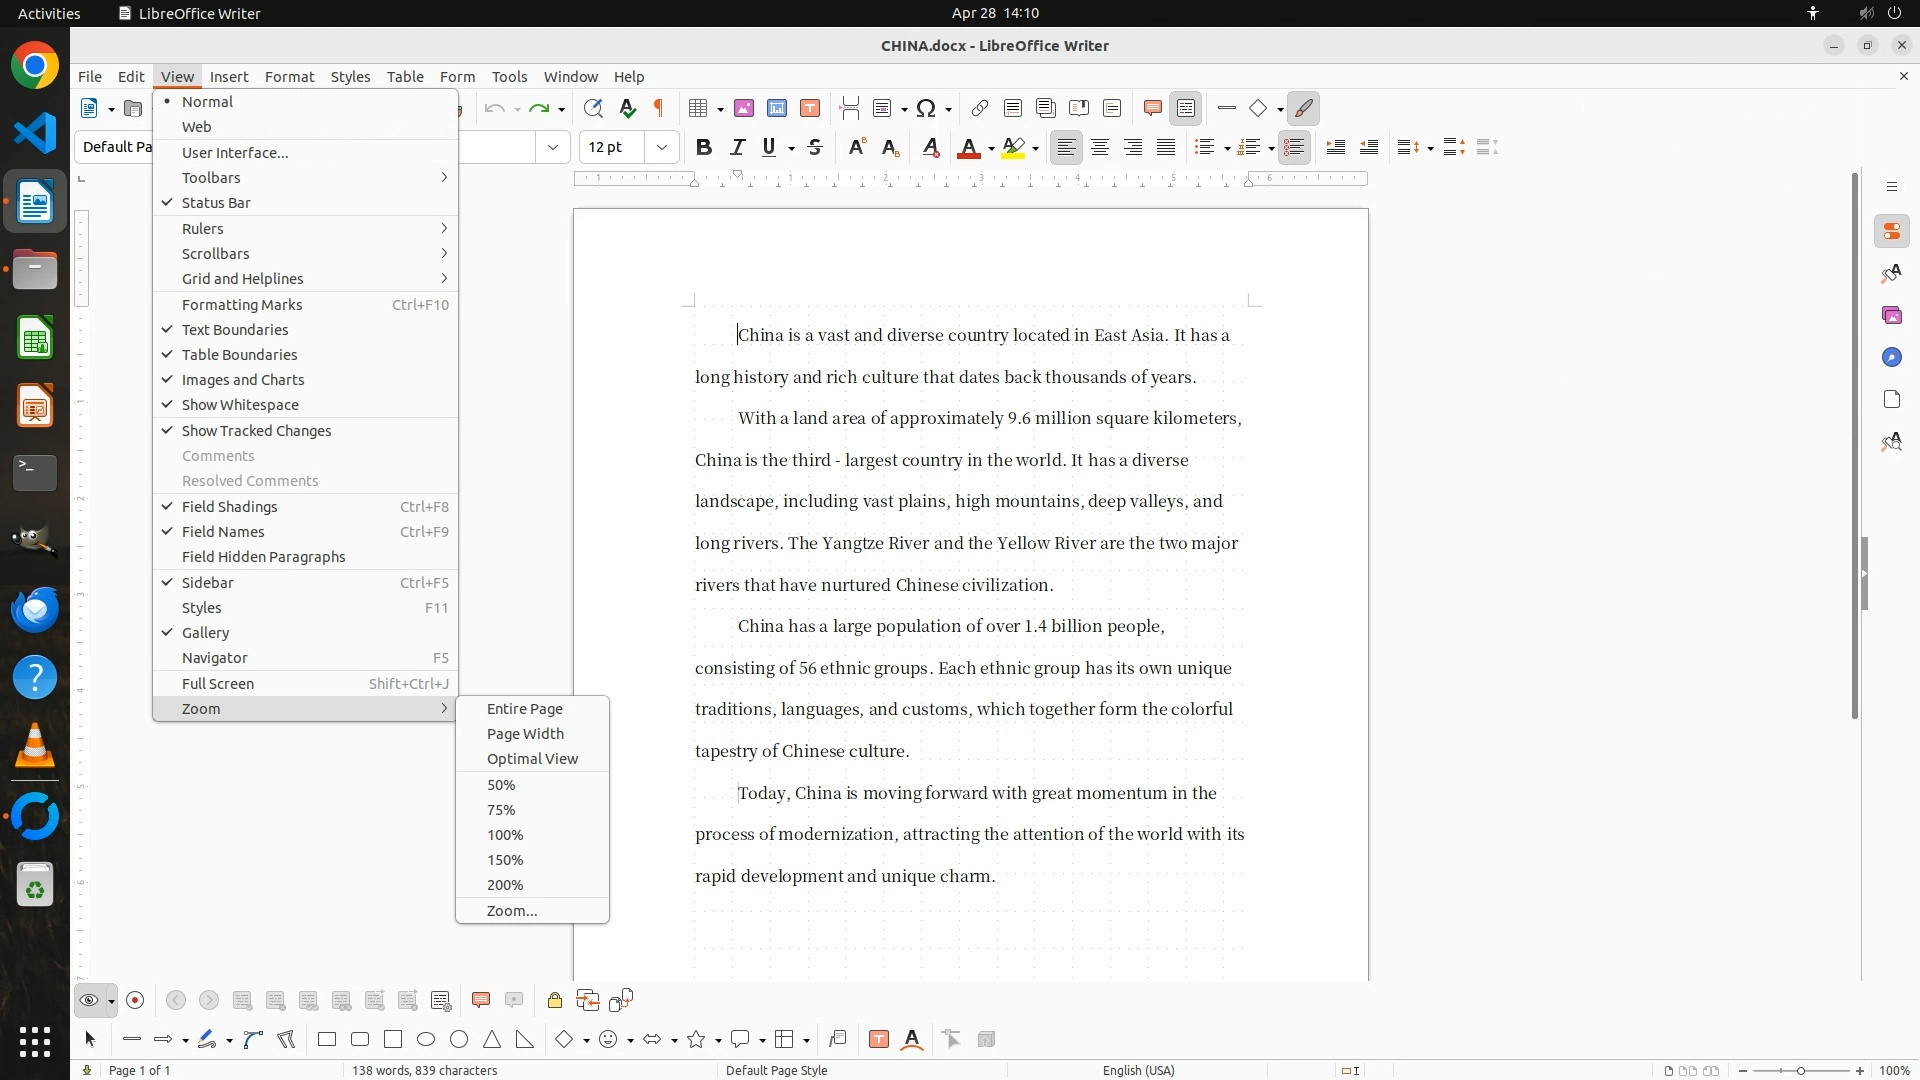Click the Insert Hyperlink icon
The height and width of the screenshot is (1080, 1920).
[980, 108]
